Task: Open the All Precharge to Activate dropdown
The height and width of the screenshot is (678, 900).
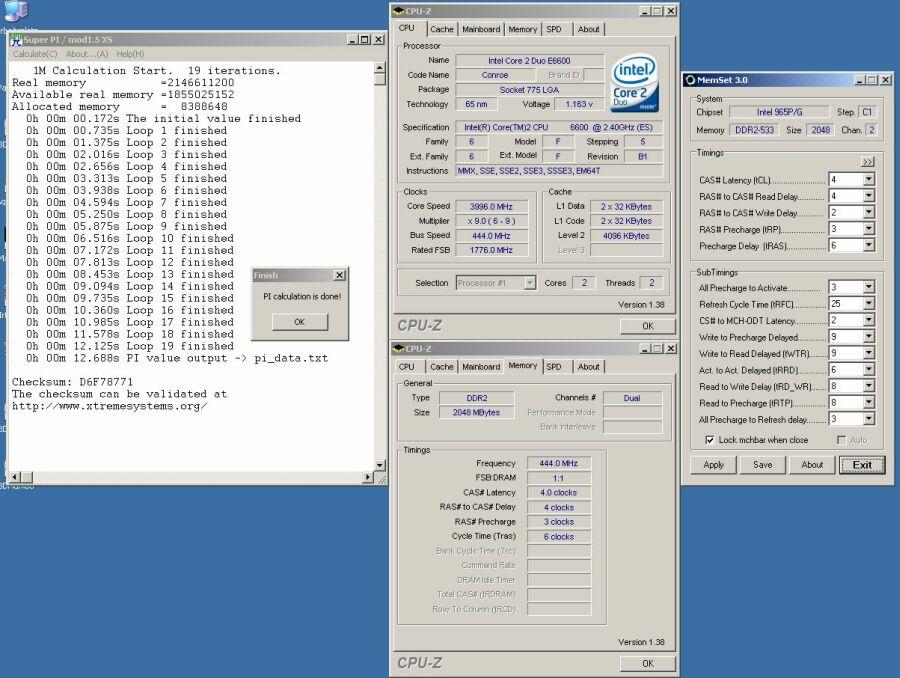Action: point(868,287)
